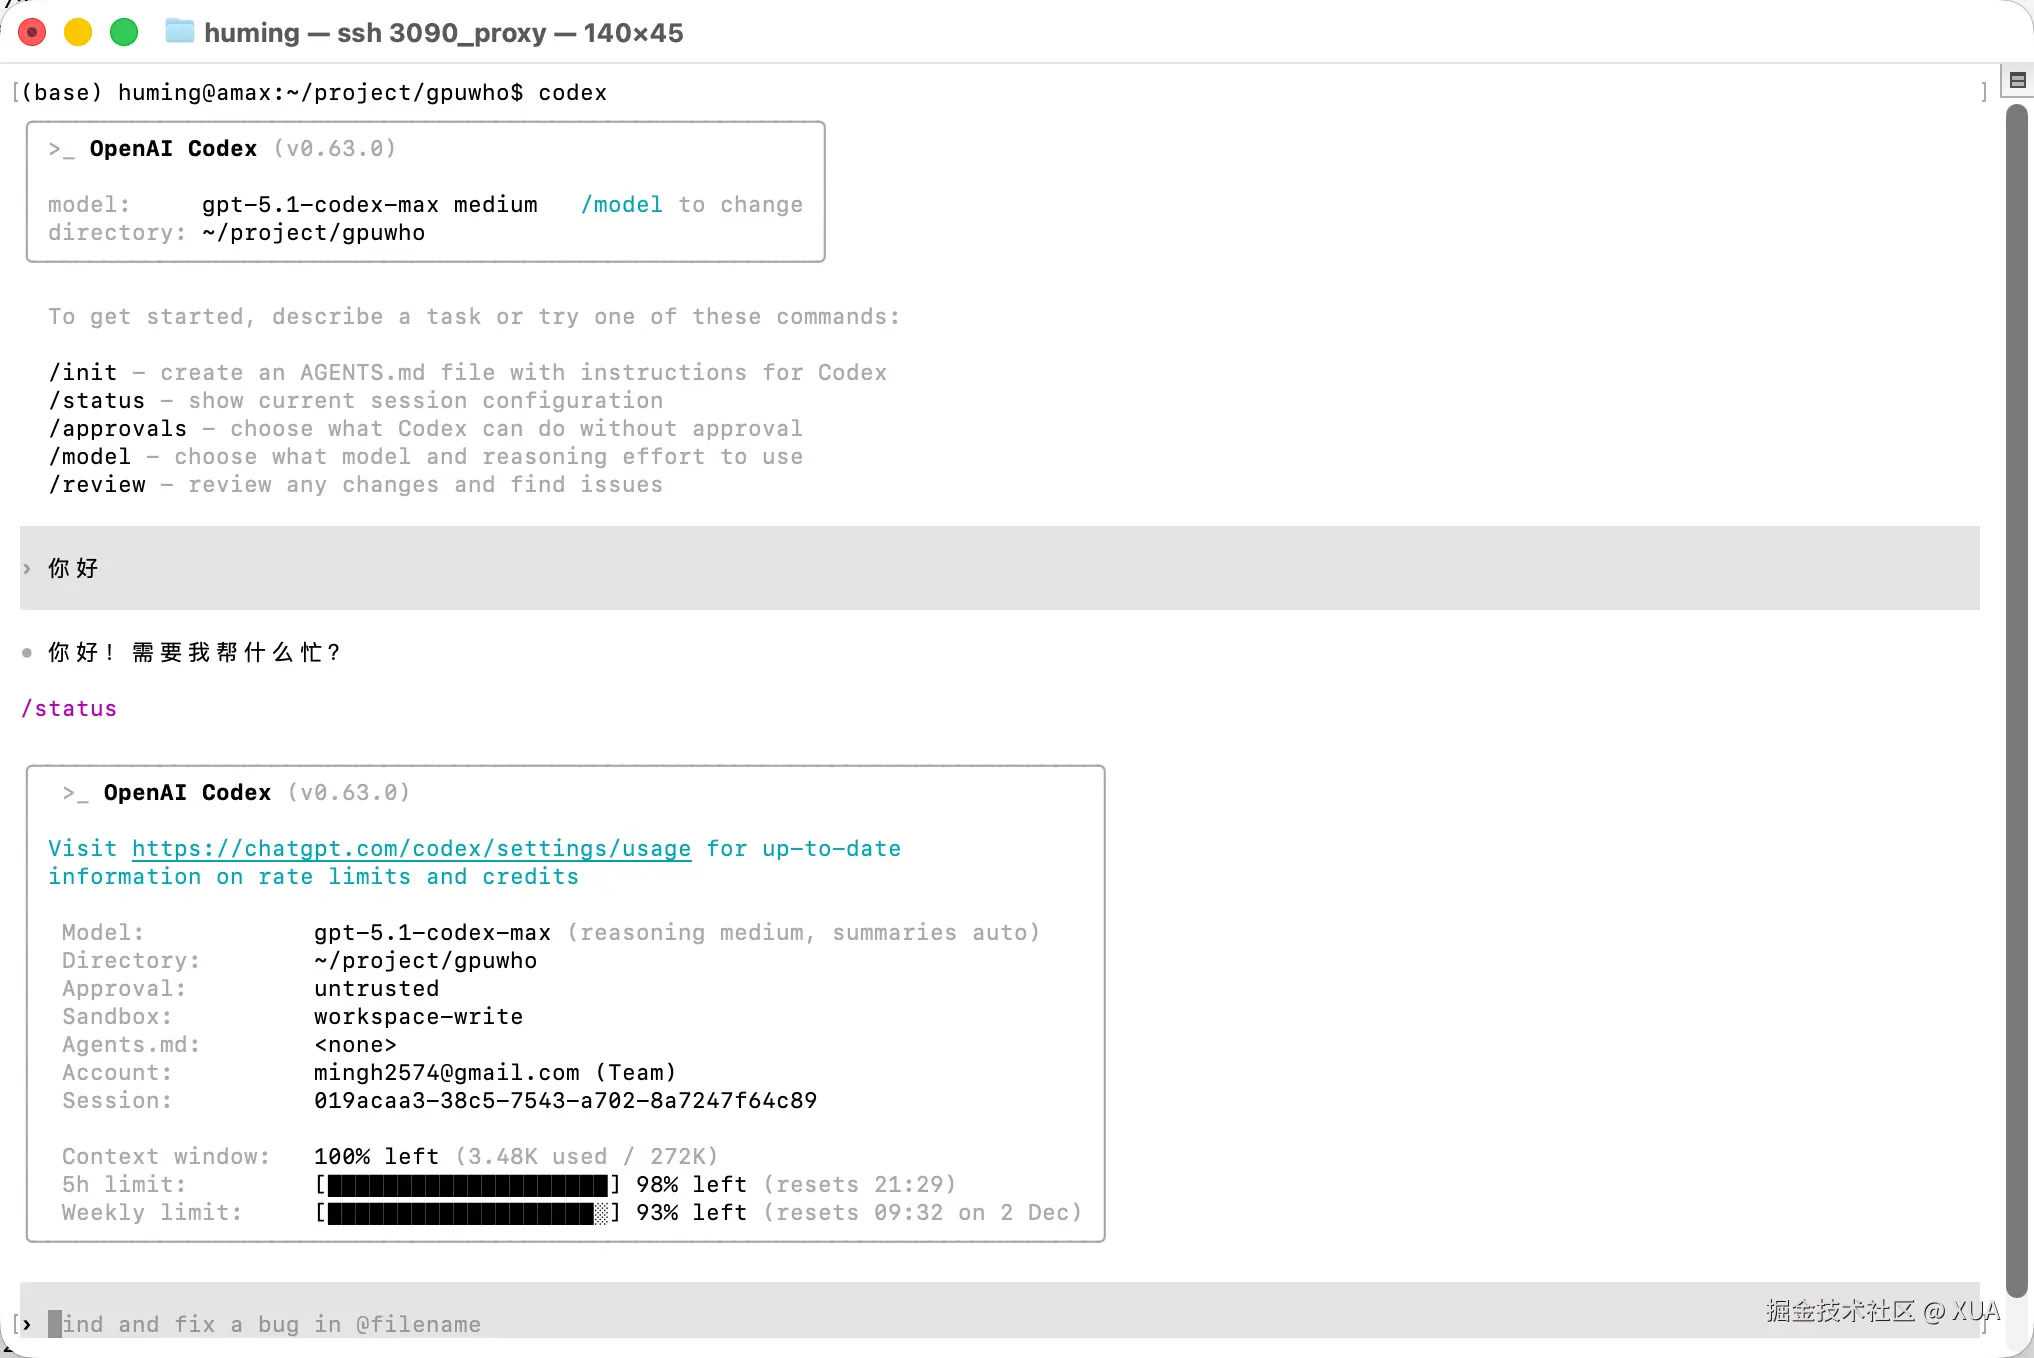This screenshot has width=2034, height=1358.
Task: Click the green fullscreen window button
Action: coord(124,33)
